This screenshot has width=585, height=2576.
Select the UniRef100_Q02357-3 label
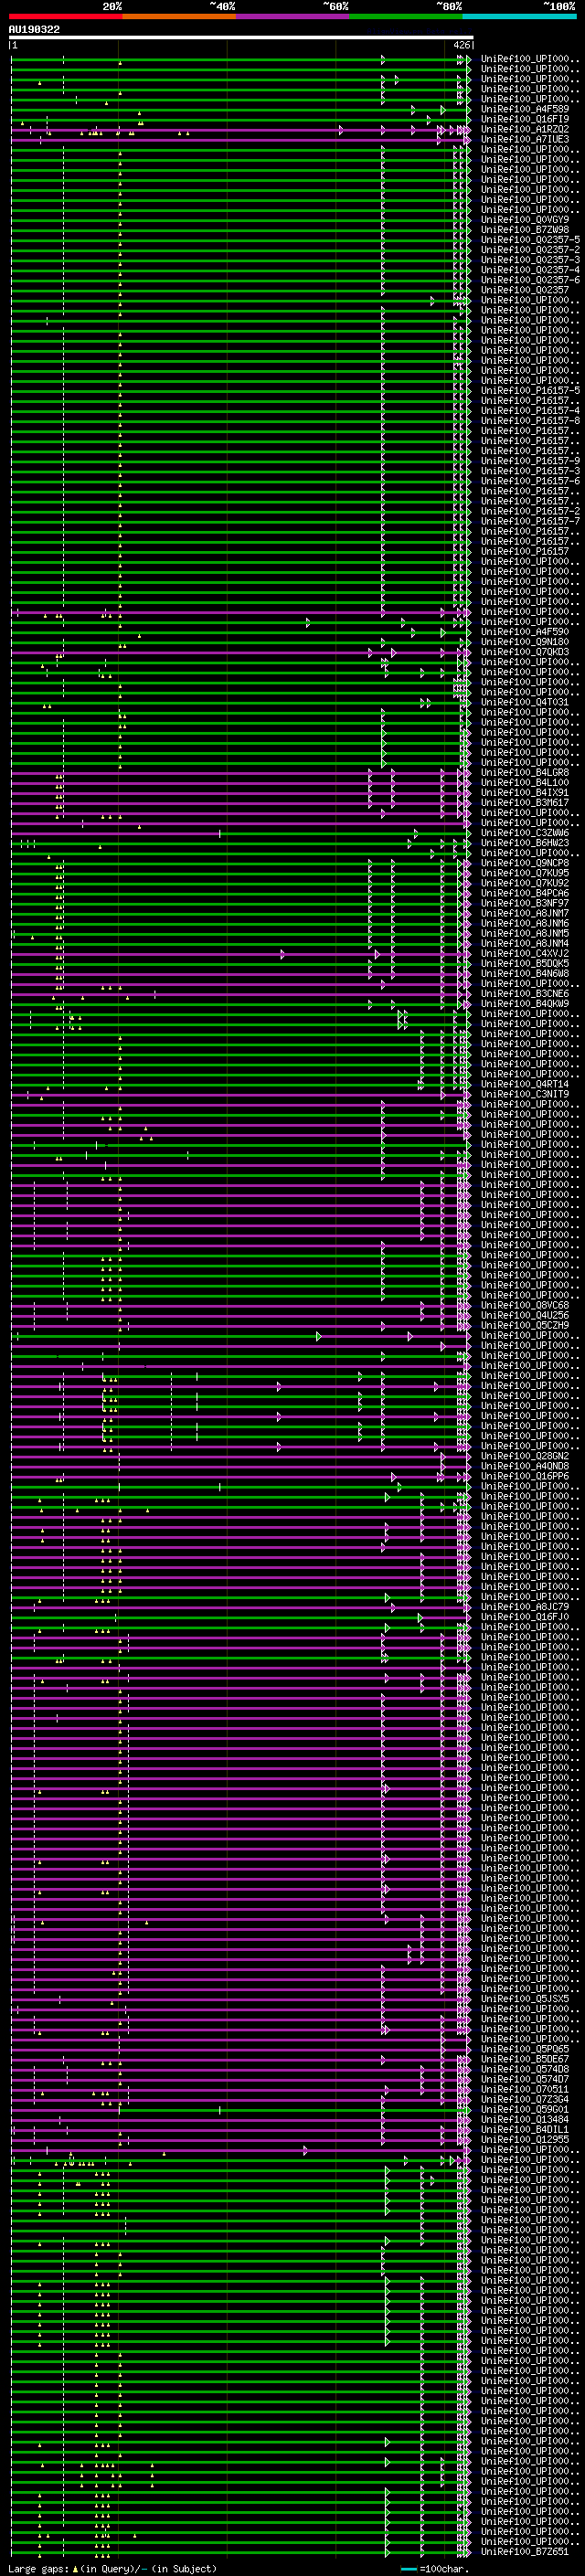[530, 260]
